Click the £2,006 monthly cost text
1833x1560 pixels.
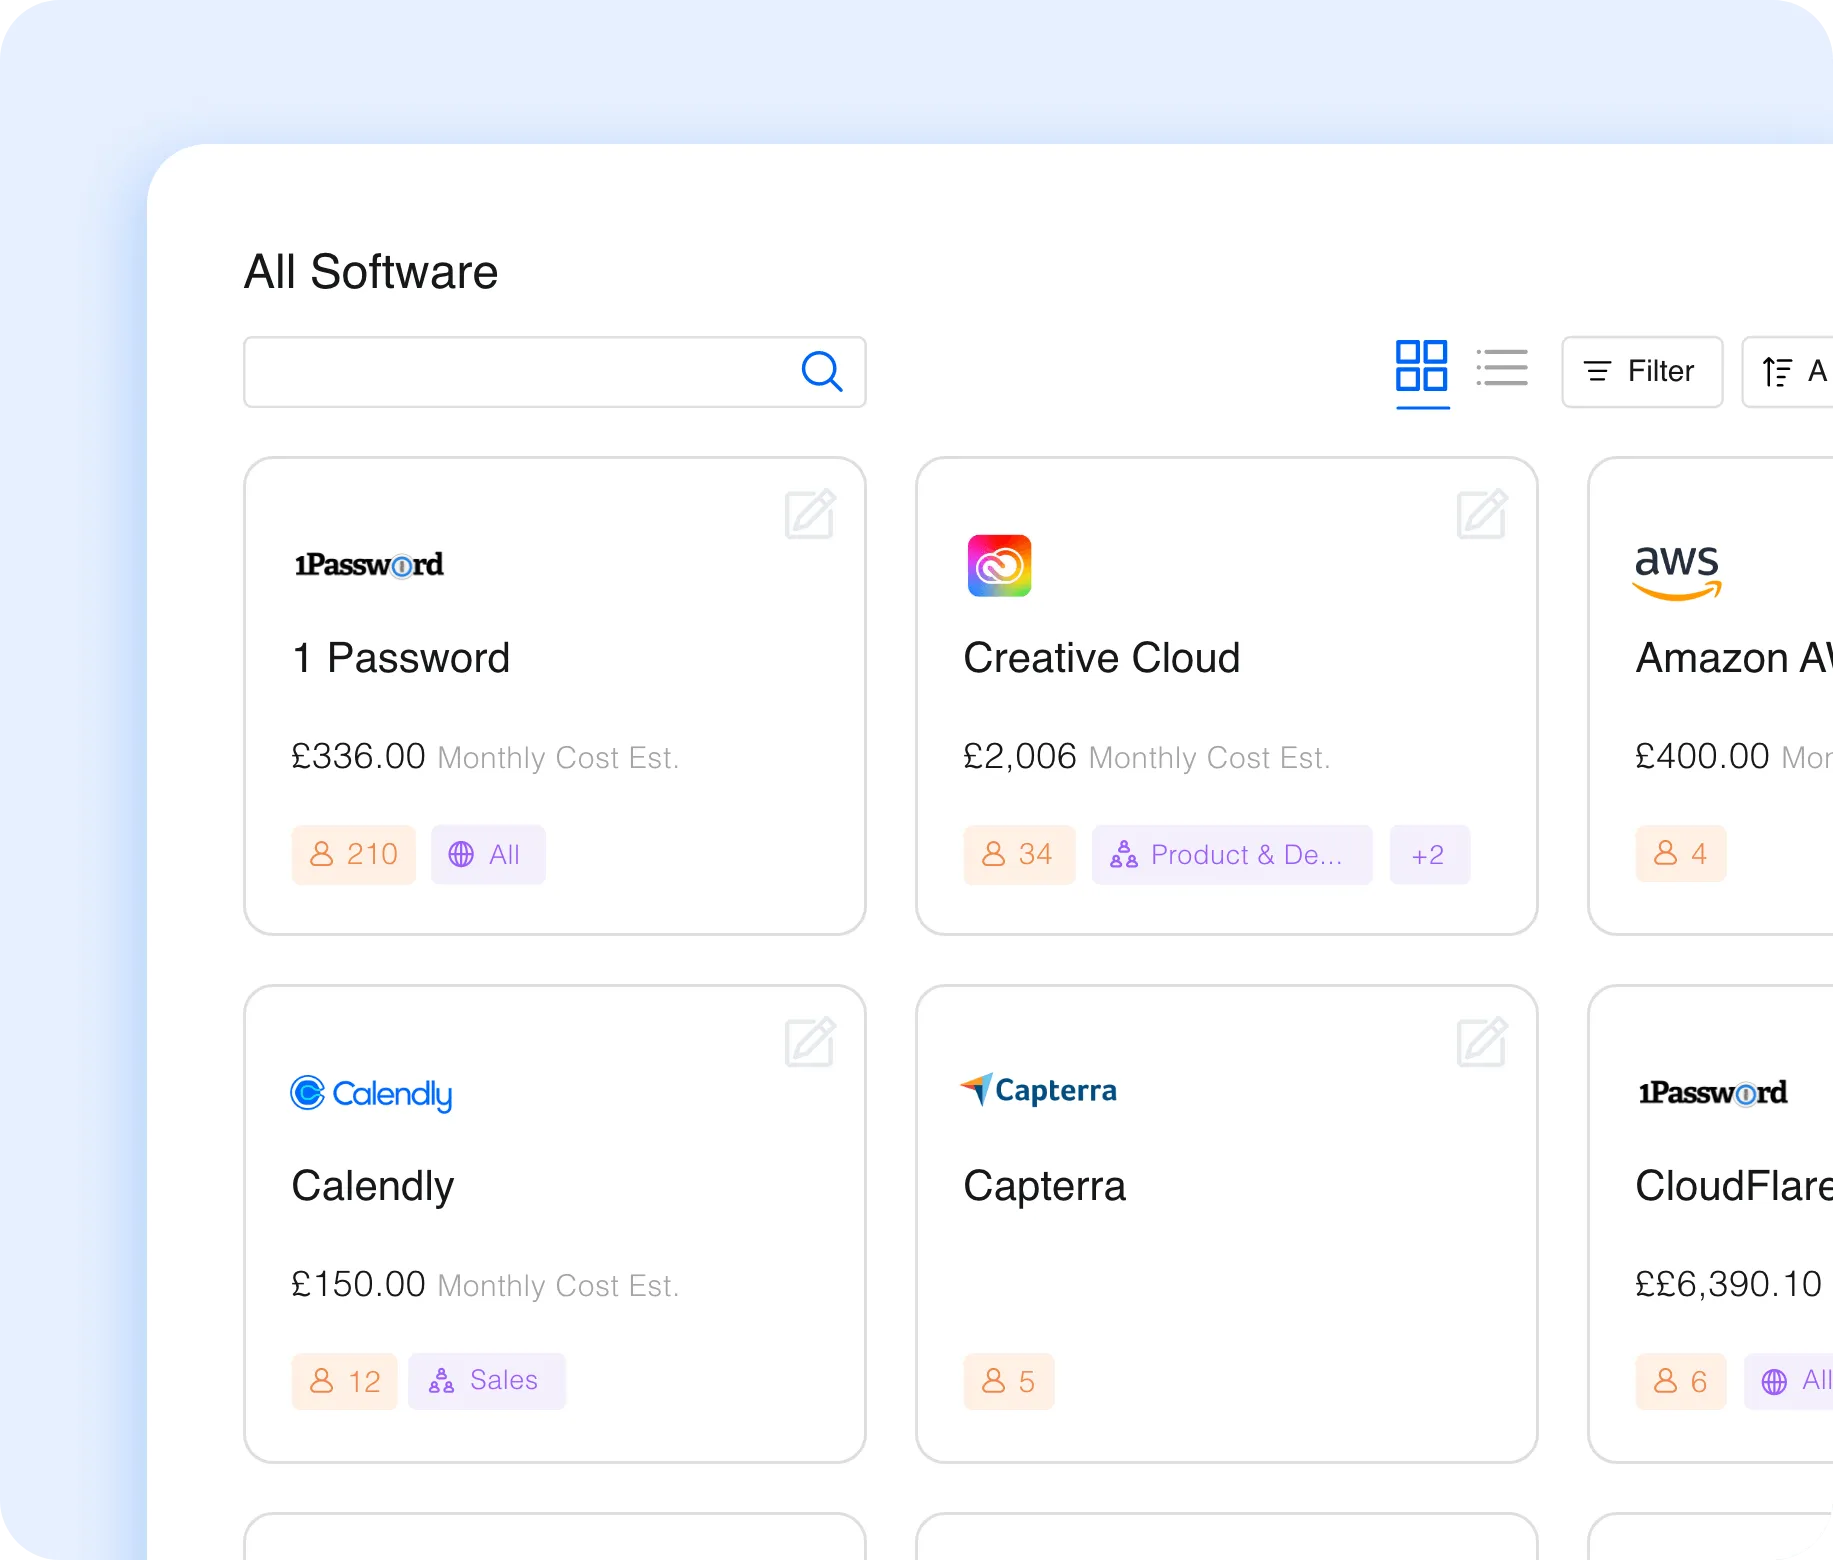tap(1020, 757)
